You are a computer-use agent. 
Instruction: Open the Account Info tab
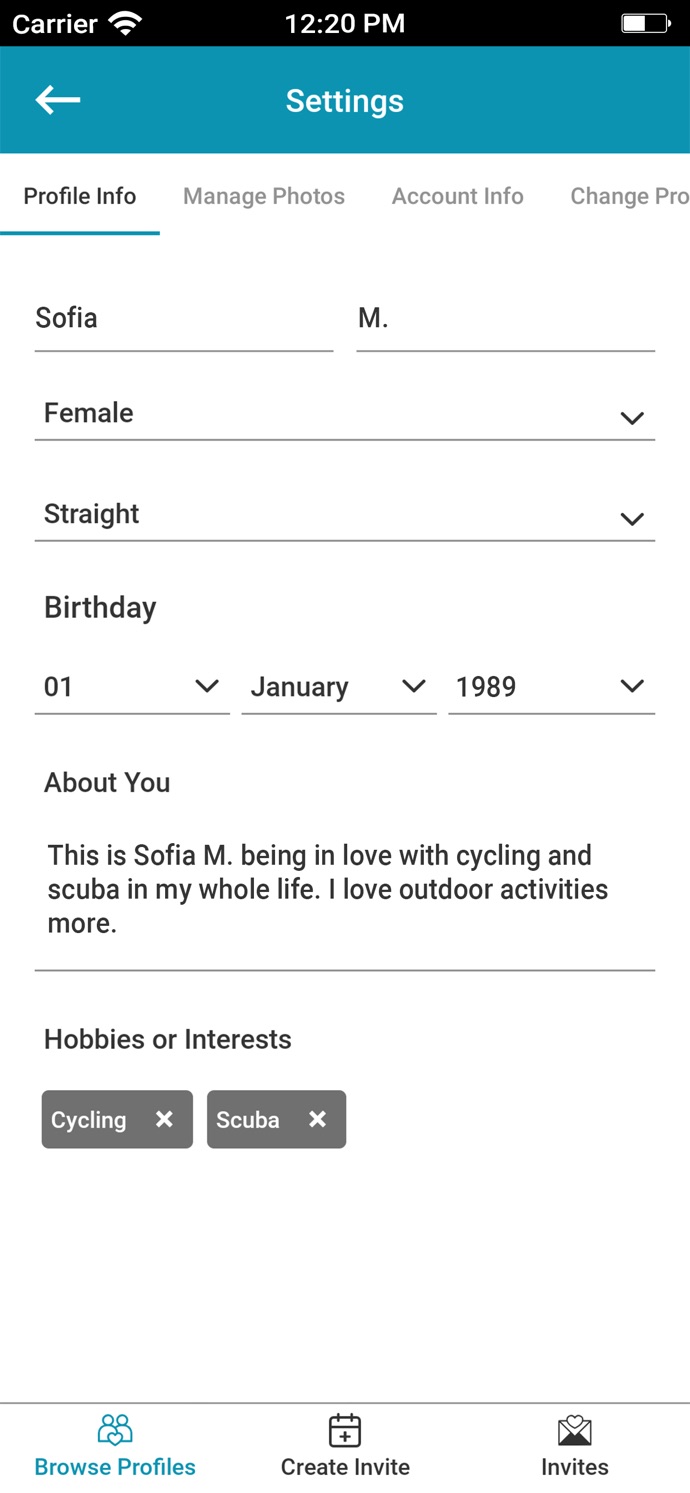pyautogui.click(x=457, y=196)
